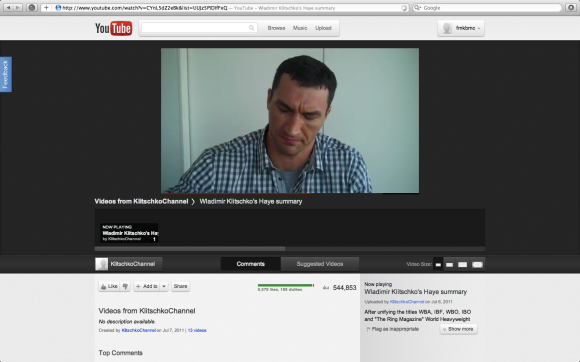The height and width of the screenshot is (362, 580).
Task: Click the browser back arrow
Action: click(x=8, y=7)
